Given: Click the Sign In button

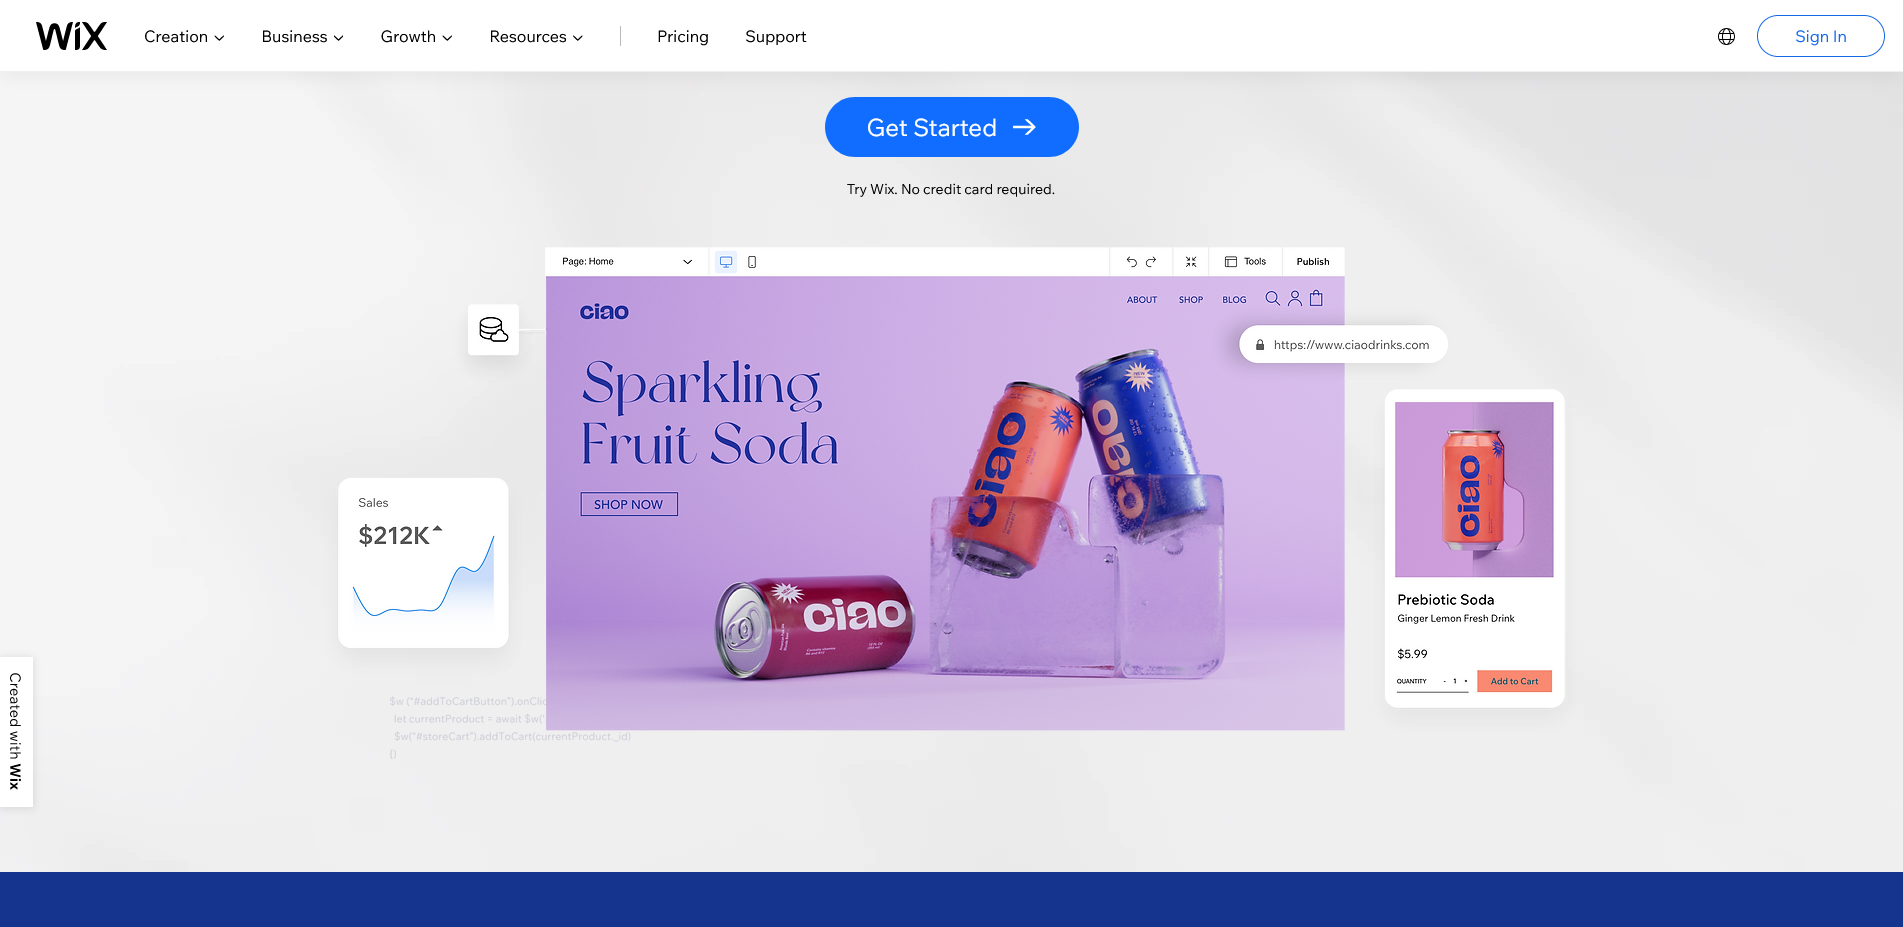Looking at the screenshot, I should coord(1820,36).
